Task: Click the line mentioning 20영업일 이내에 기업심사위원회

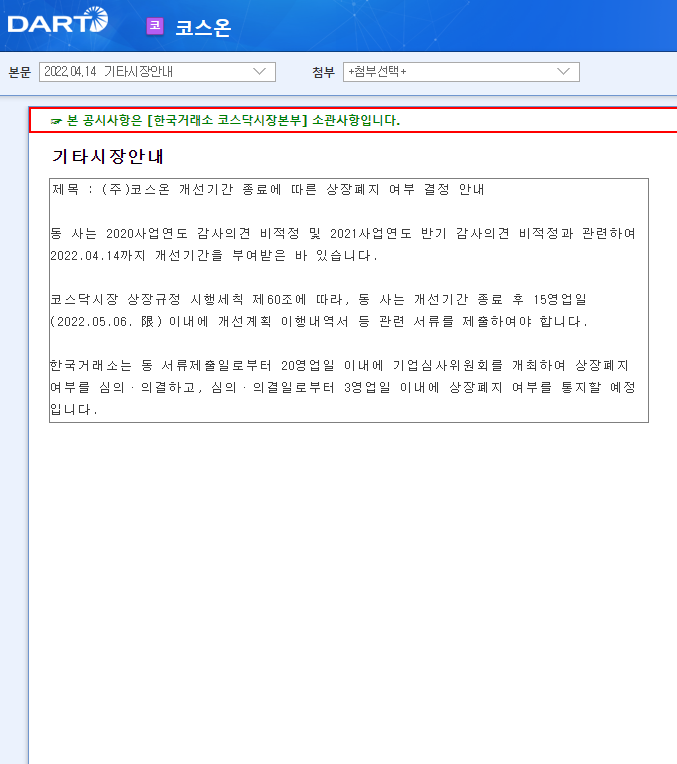Action: click(340, 365)
